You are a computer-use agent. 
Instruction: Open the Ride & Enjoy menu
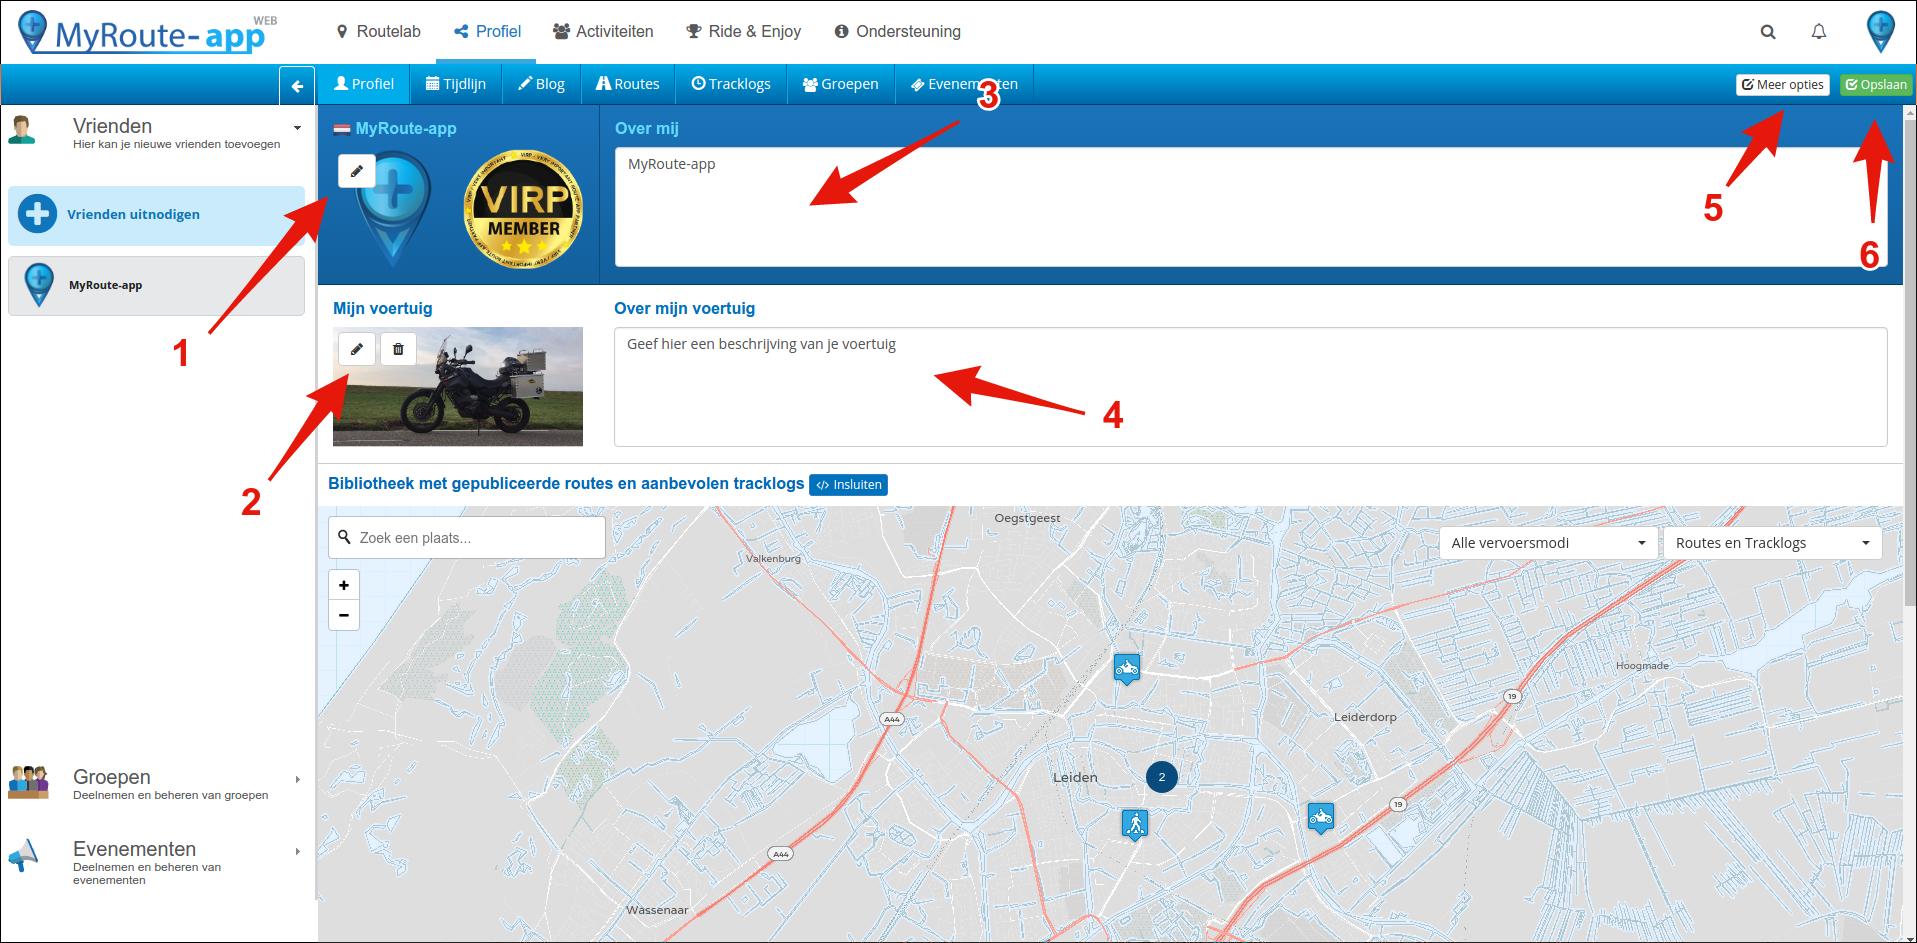coord(743,32)
